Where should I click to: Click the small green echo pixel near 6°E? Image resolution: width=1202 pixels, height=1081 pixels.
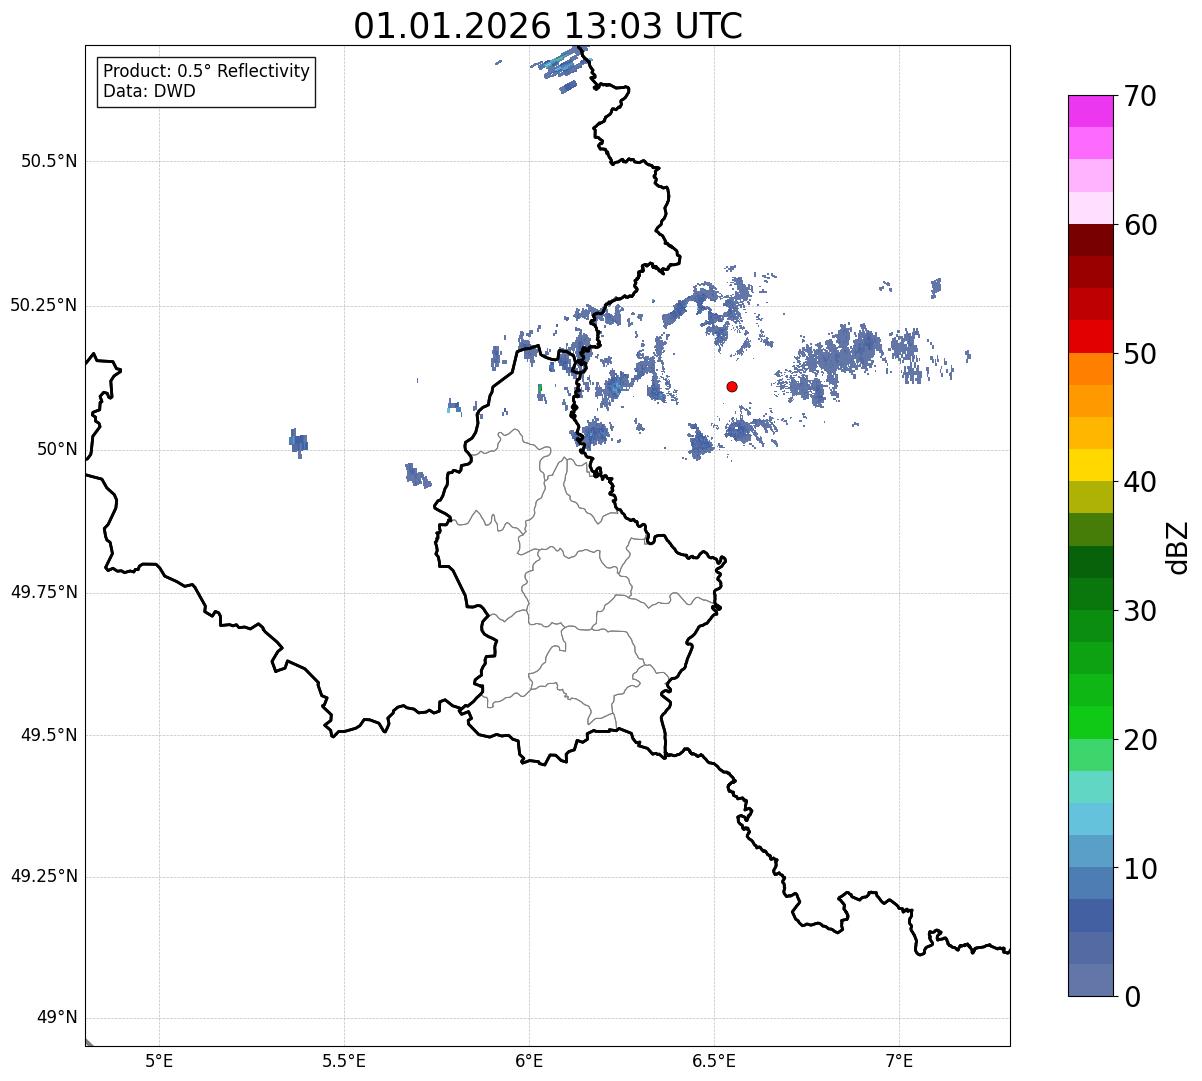click(x=540, y=388)
